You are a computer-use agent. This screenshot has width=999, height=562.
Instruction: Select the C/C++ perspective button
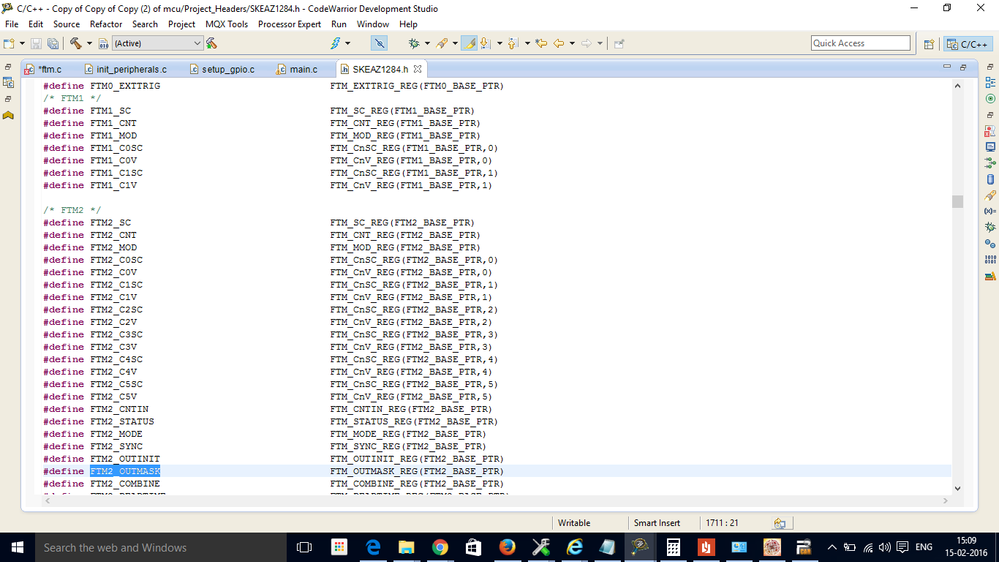point(967,44)
